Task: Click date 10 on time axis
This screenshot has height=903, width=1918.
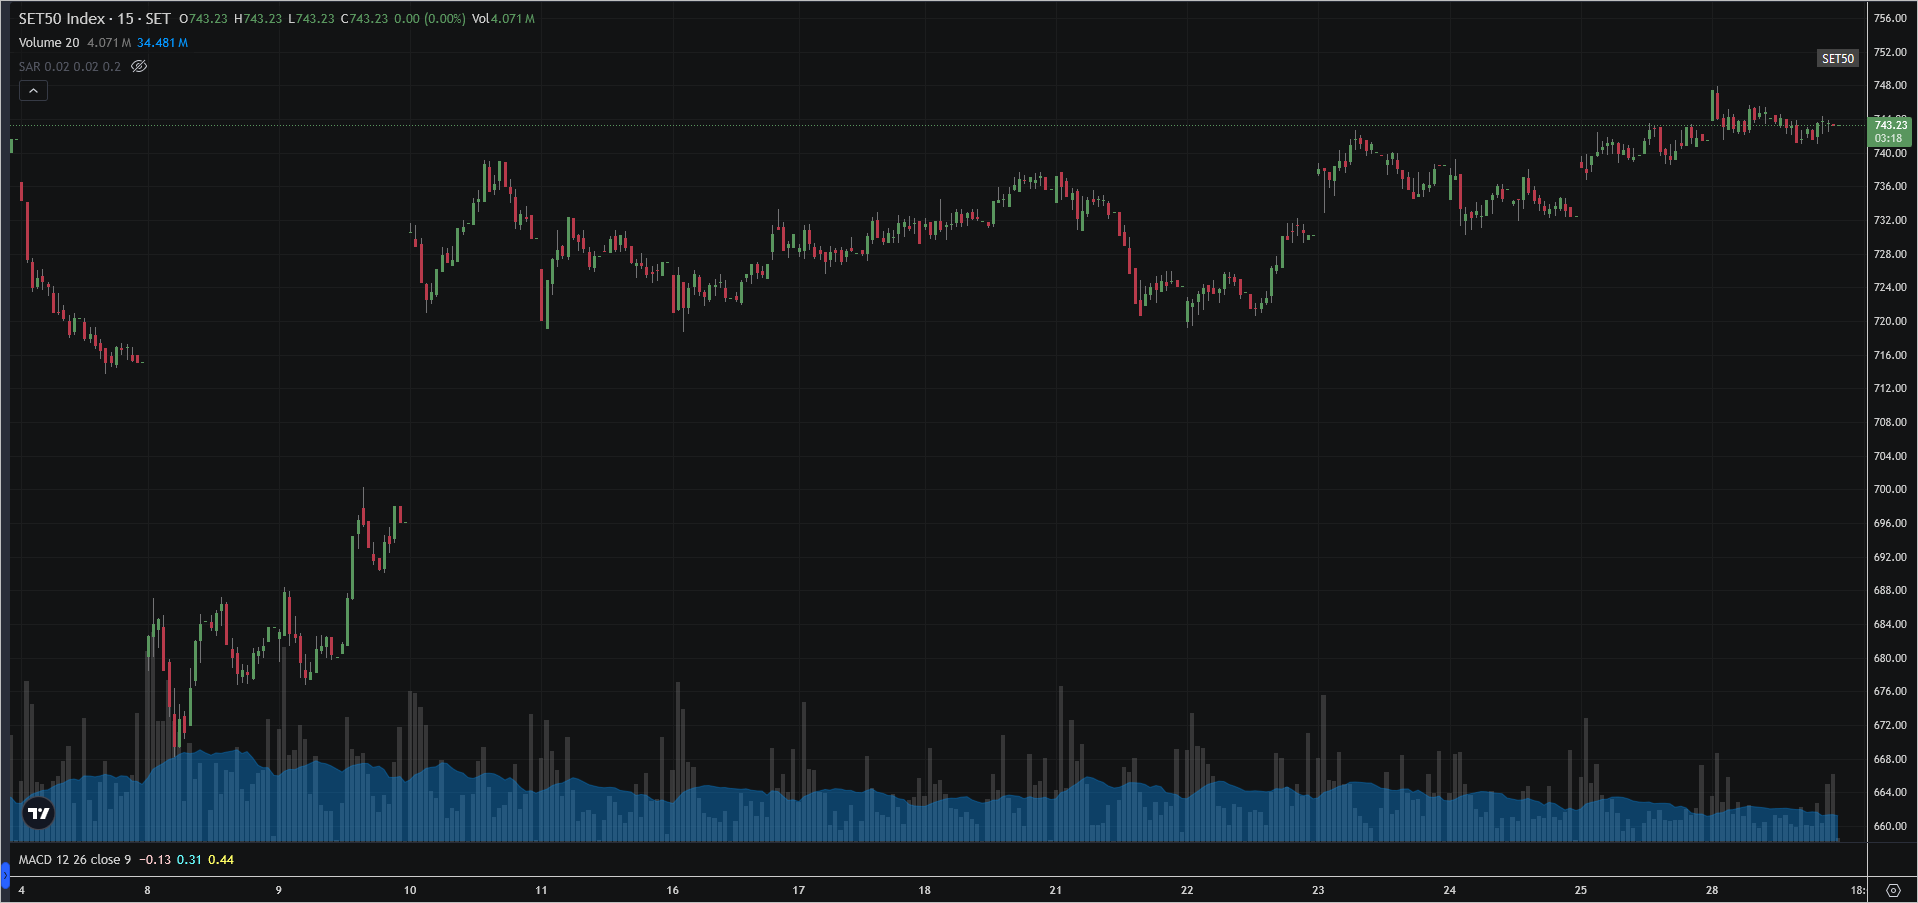Action: click(410, 890)
